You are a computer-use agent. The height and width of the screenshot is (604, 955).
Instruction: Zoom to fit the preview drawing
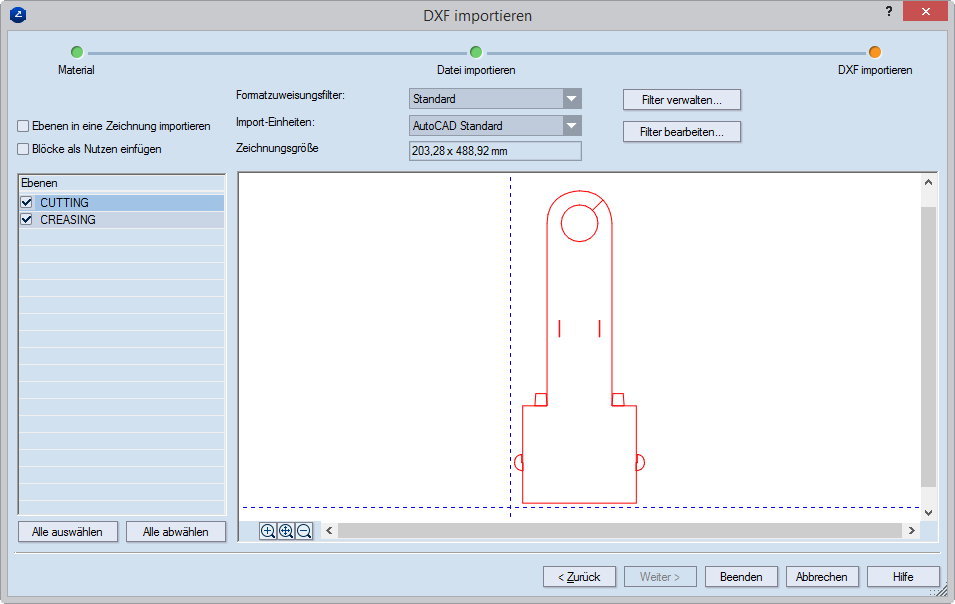286,531
